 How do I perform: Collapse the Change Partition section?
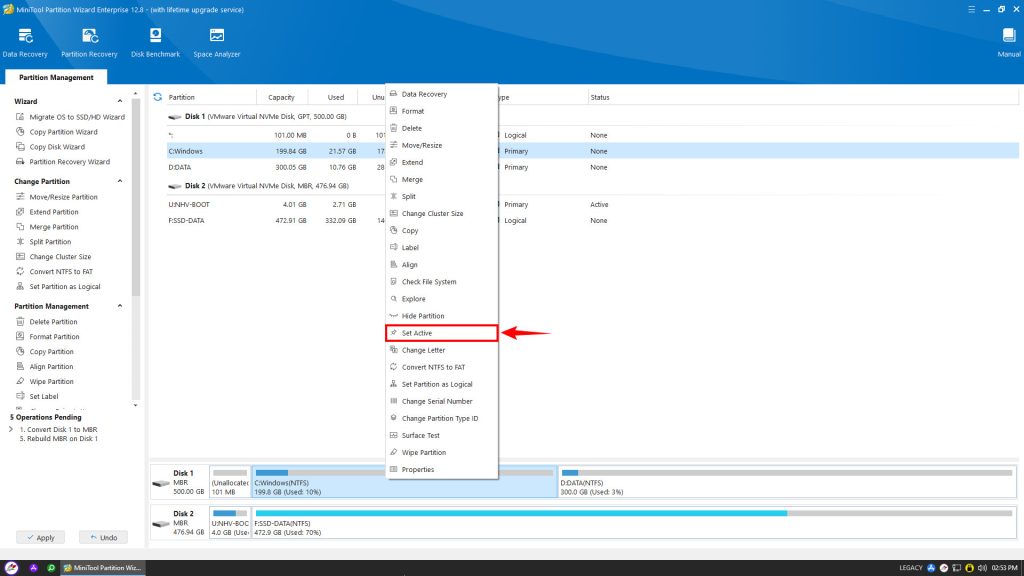pos(120,181)
